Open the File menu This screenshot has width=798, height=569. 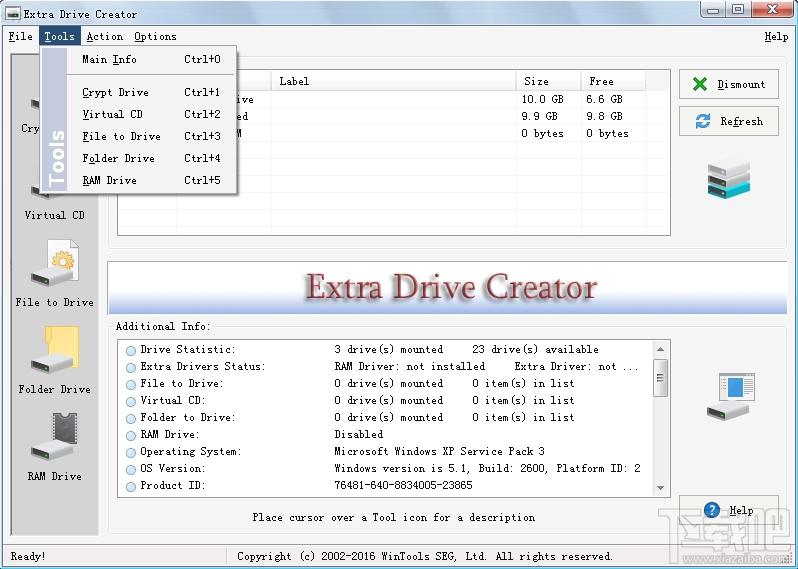coord(21,37)
